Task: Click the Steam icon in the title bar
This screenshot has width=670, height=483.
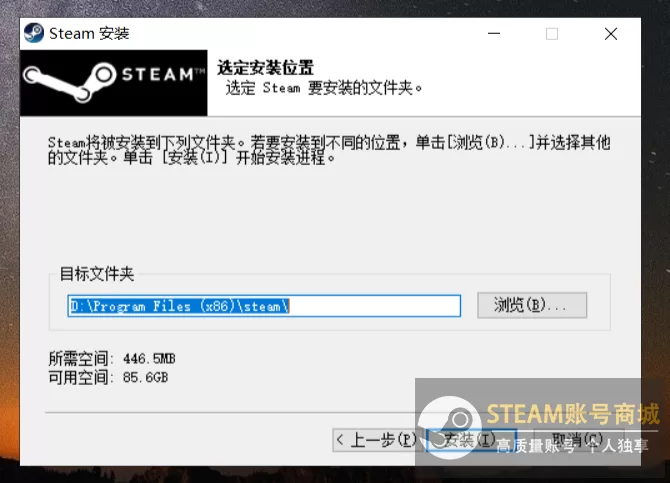Action: pyautogui.click(x=34, y=33)
